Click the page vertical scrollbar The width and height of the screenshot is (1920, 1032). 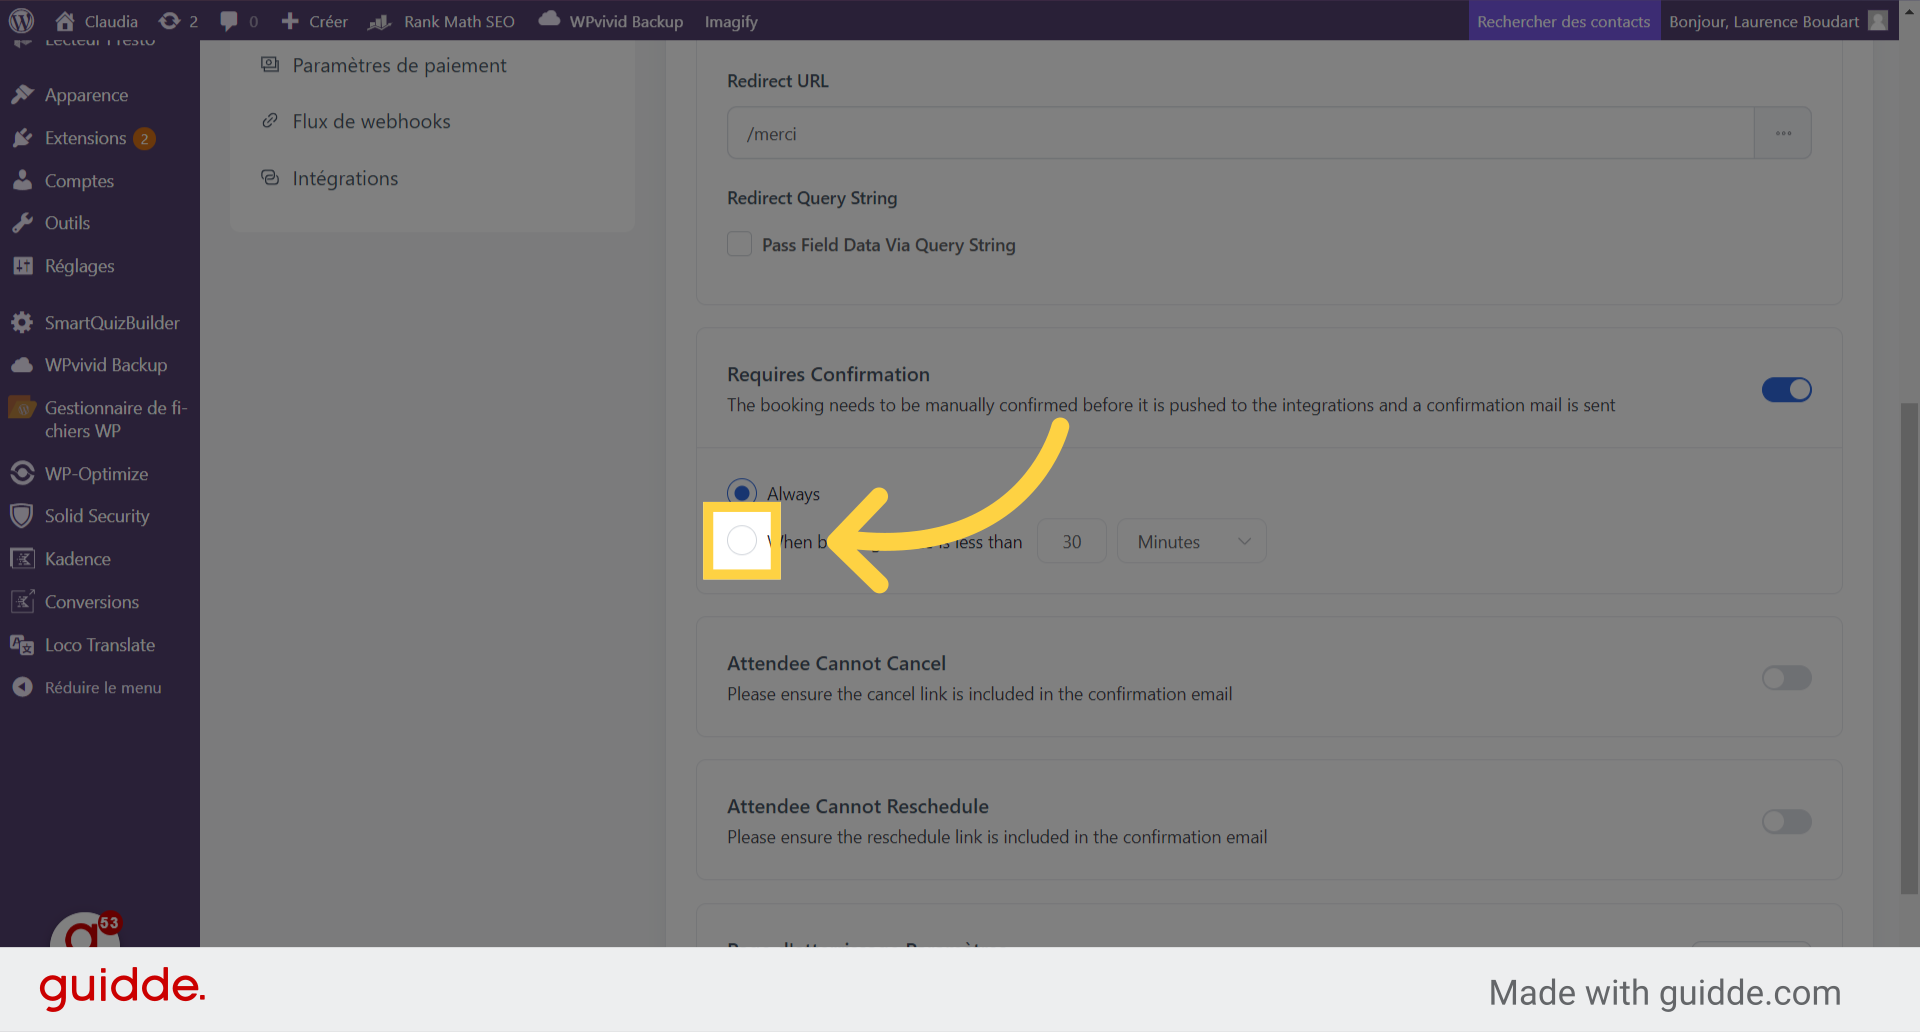(x=1909, y=648)
